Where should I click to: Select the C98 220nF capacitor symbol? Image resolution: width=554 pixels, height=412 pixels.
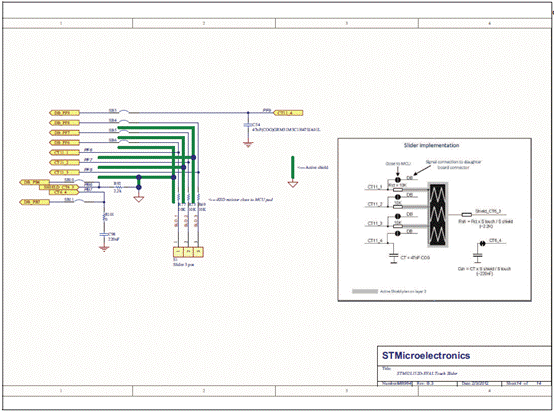point(104,234)
